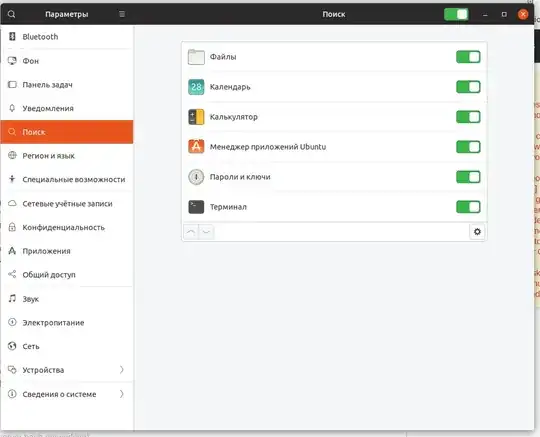Open search locations gear settings
Screen dimensions: 540x437
477,232
